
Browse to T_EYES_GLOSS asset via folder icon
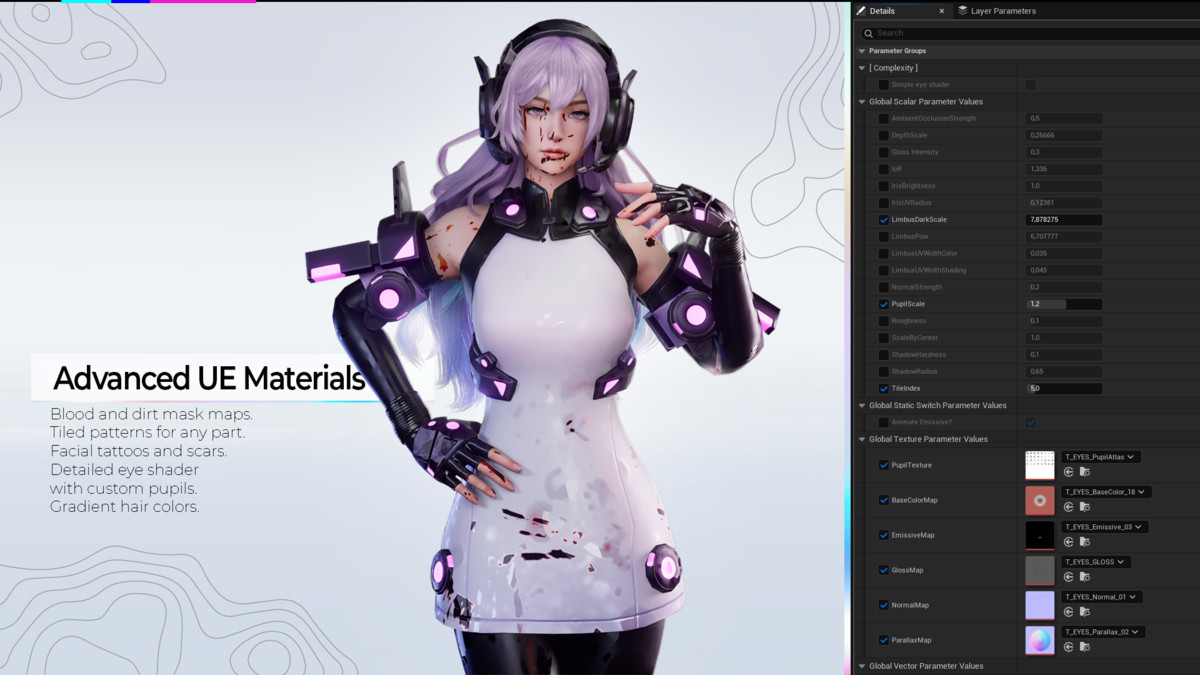coord(1084,576)
